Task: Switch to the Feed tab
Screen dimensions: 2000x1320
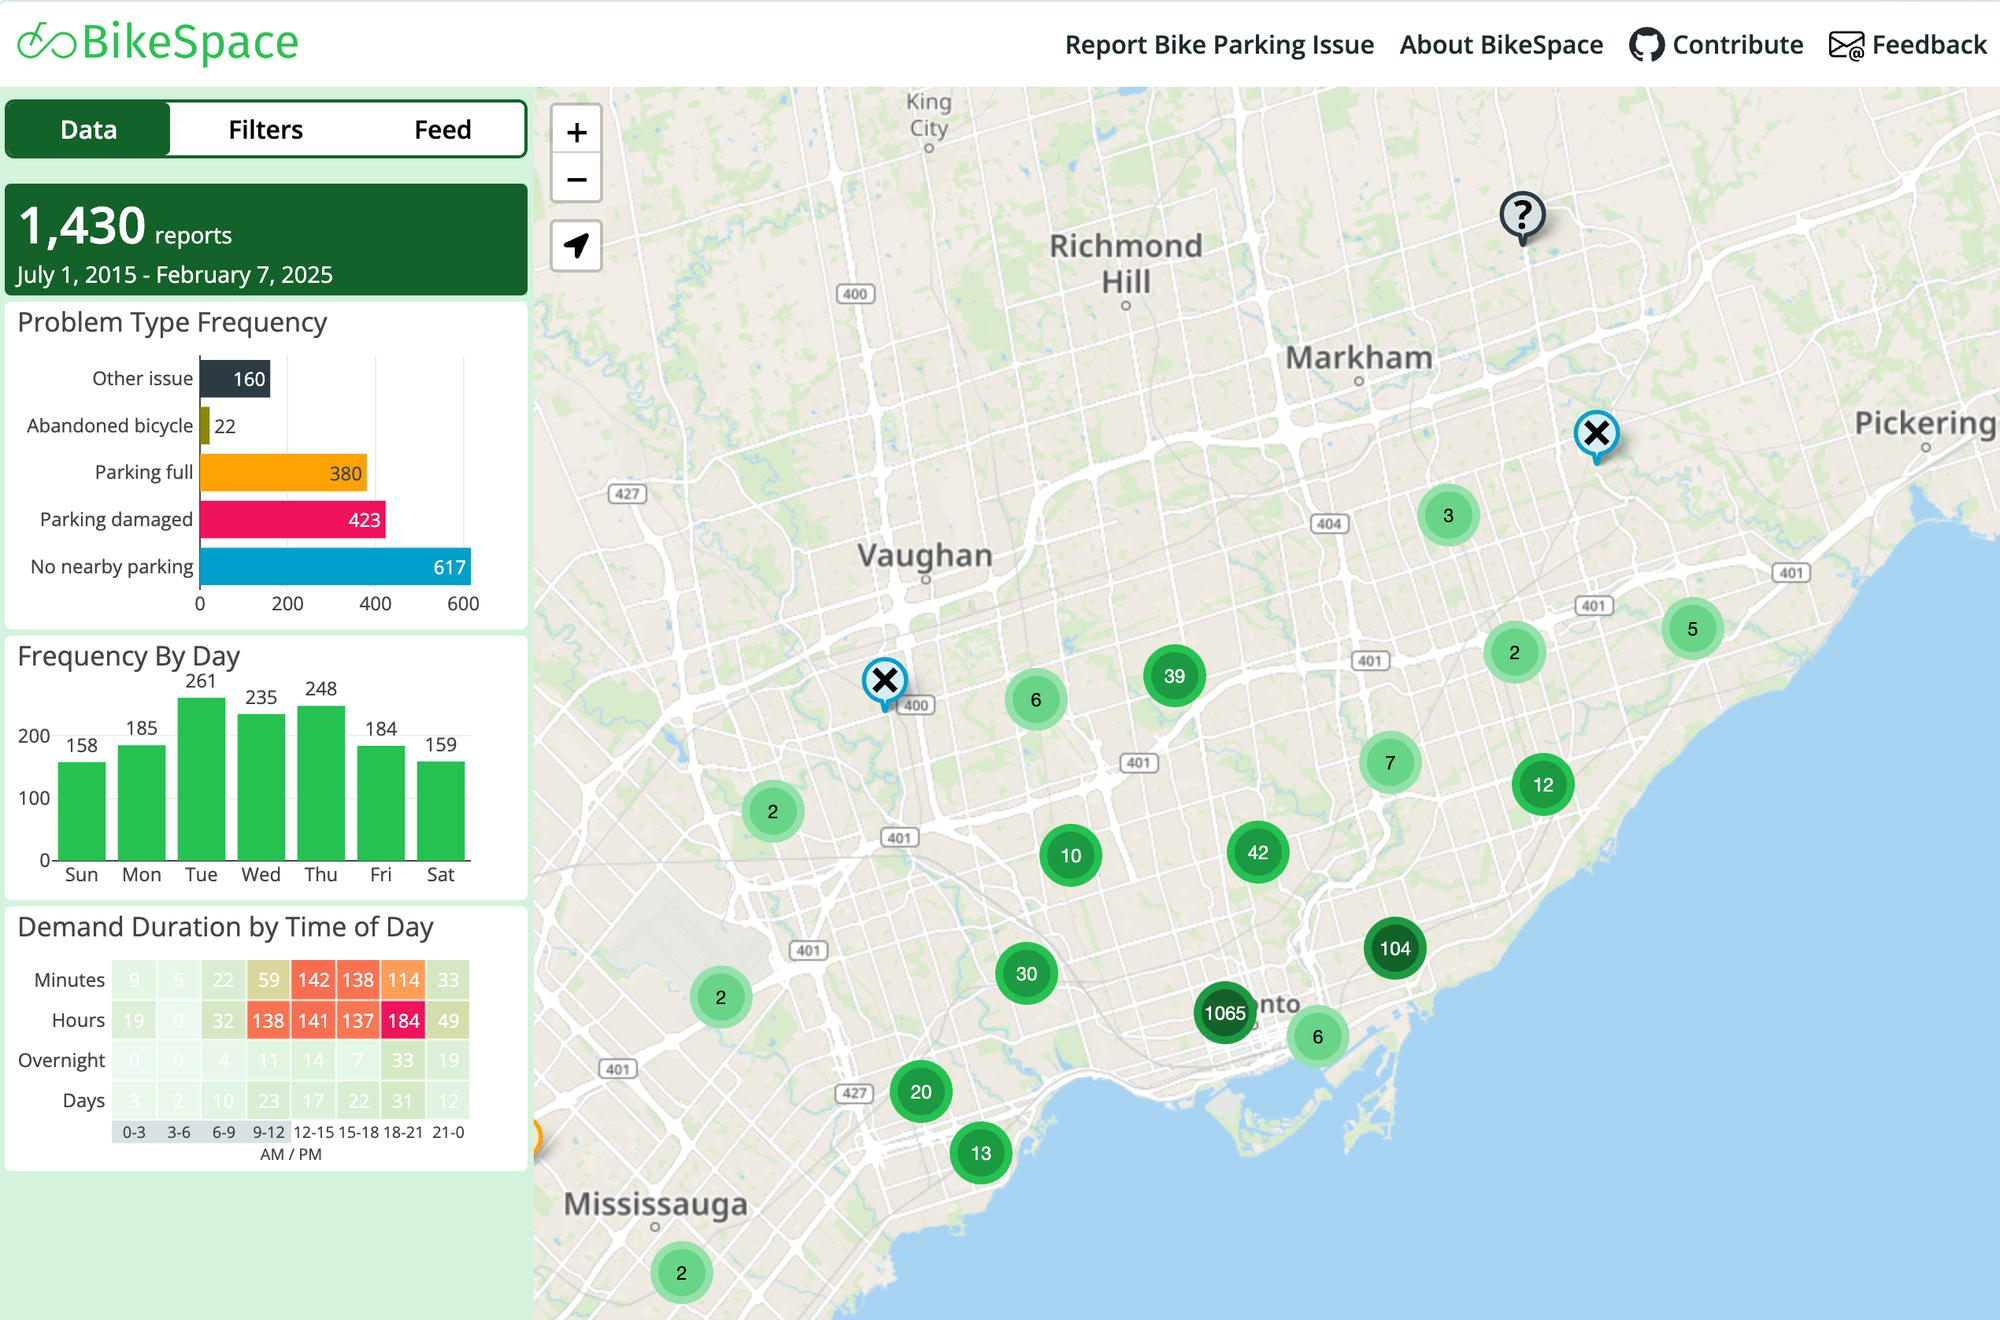Action: [442, 130]
